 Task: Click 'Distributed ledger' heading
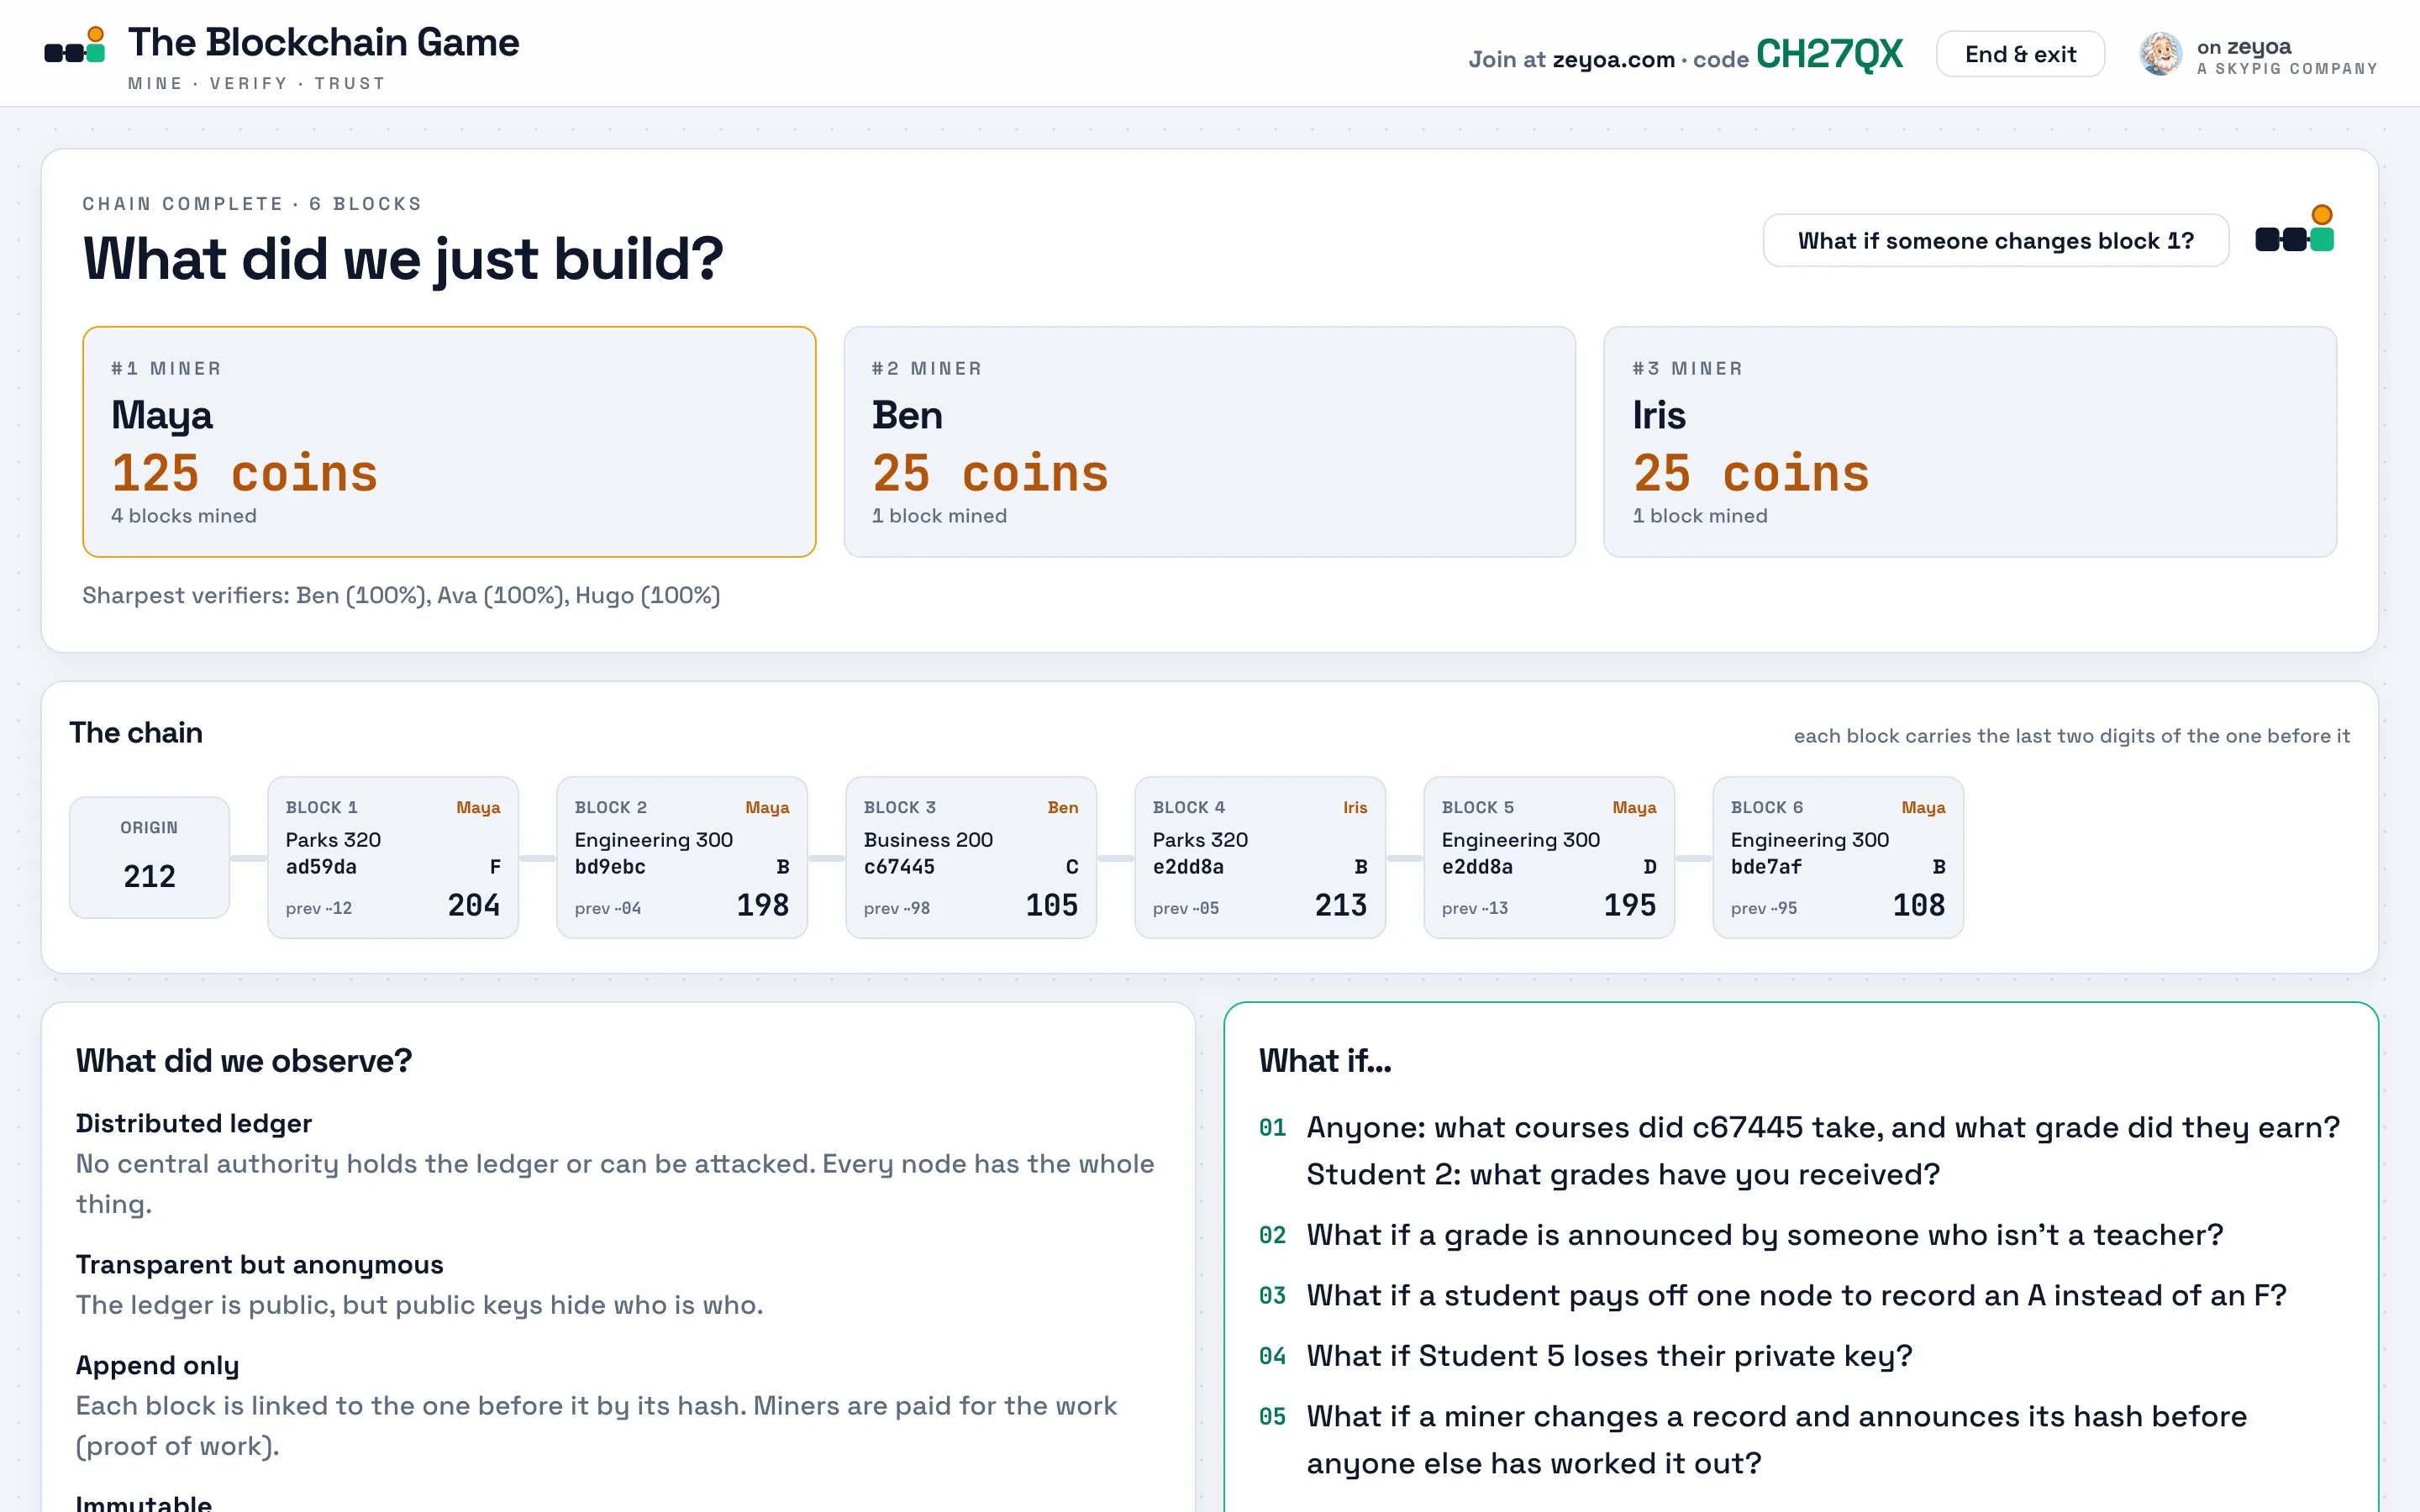click(x=194, y=1124)
